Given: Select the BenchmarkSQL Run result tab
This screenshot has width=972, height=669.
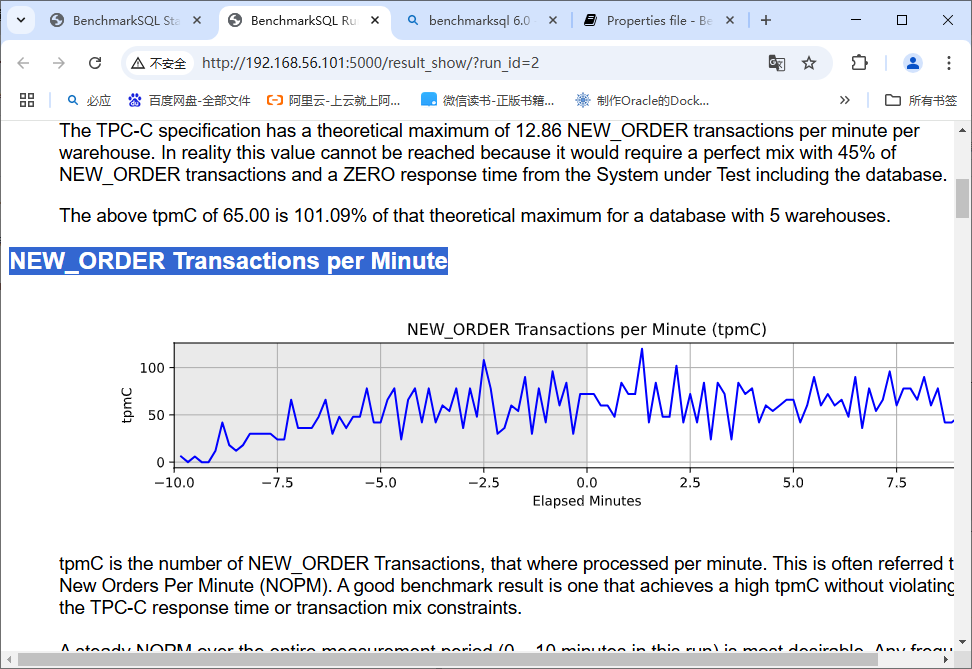Looking at the screenshot, I should [304, 20].
